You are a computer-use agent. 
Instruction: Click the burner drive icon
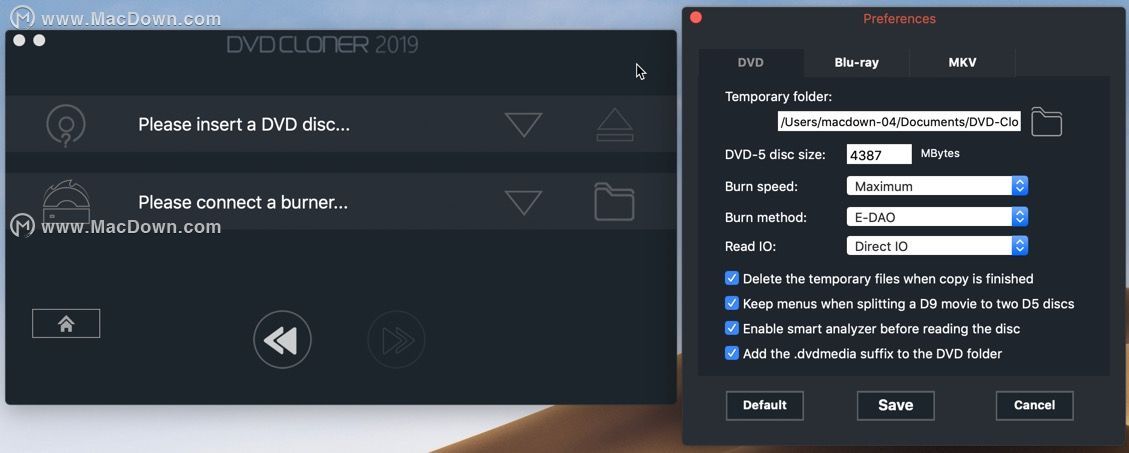coord(66,202)
